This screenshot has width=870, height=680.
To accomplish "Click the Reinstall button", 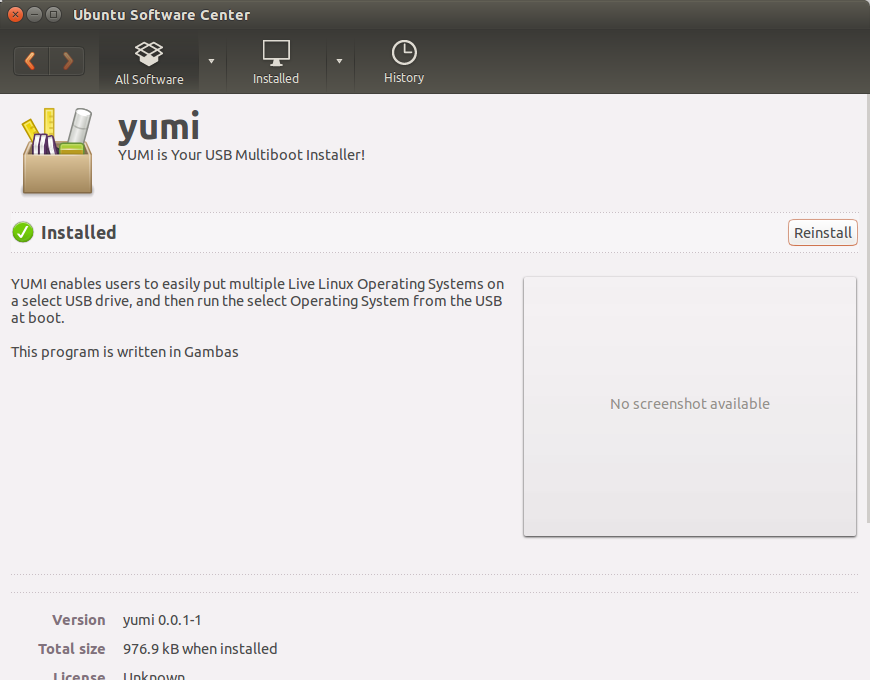I will coord(822,233).
